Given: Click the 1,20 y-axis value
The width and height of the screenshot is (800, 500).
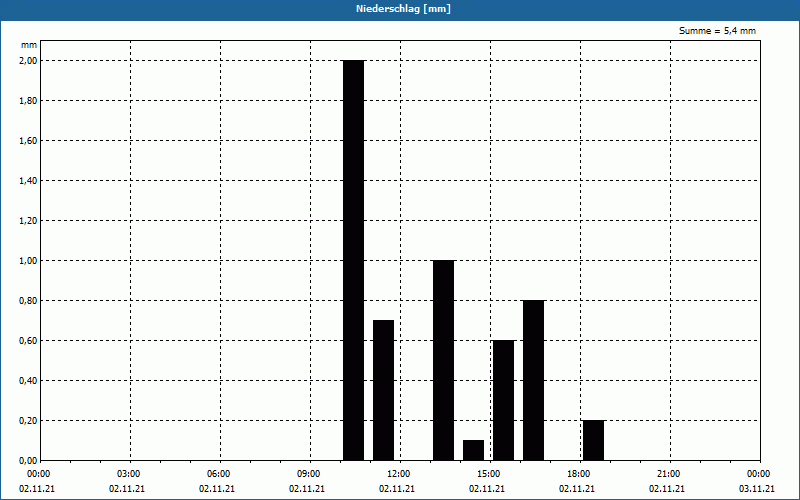Looking at the screenshot, I should click(28, 221).
